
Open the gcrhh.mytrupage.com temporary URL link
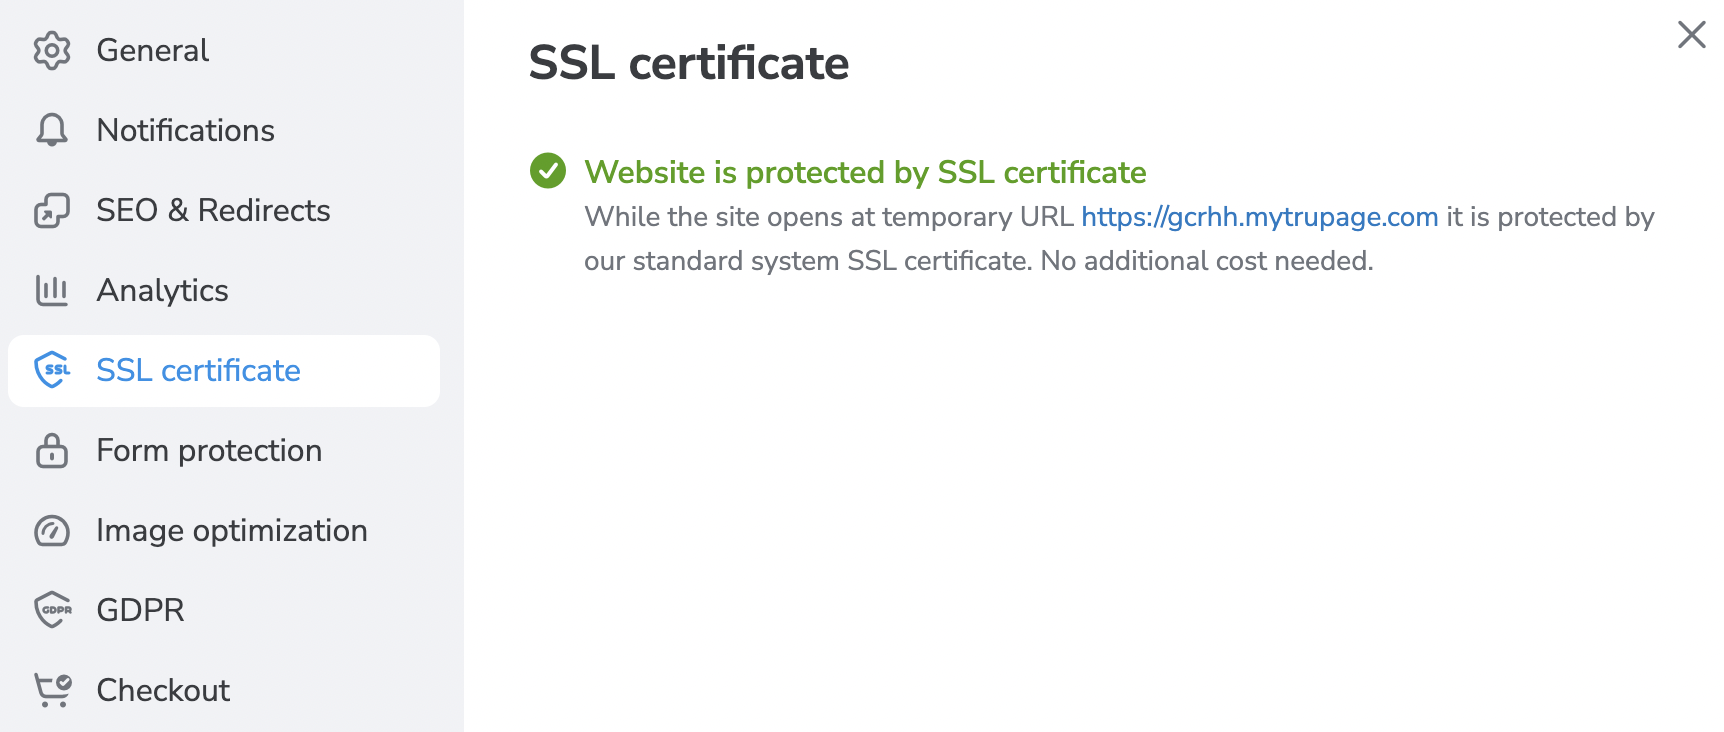pyautogui.click(x=1258, y=216)
